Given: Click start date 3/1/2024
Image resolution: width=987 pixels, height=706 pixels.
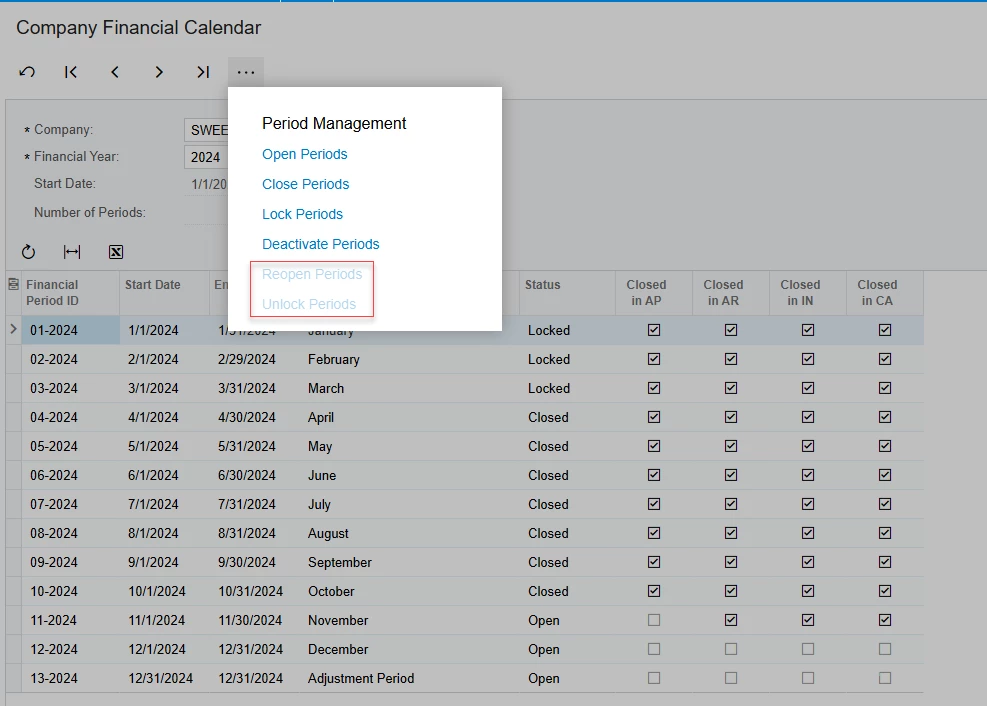Looking at the screenshot, I should 153,388.
